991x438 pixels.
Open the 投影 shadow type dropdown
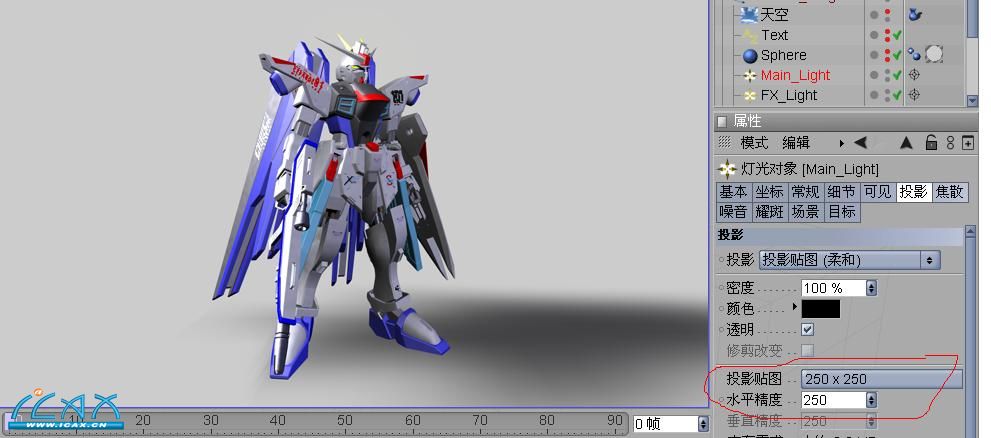coord(849,260)
